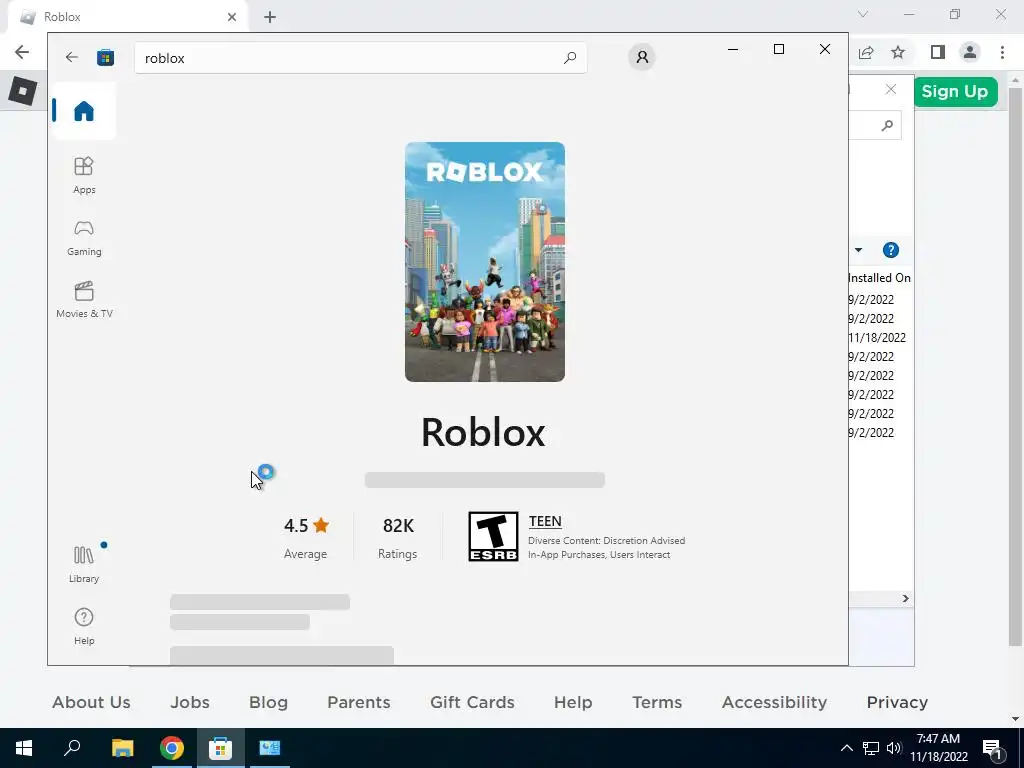Open Blog footer link
The image size is (1024, 768).
268,702
